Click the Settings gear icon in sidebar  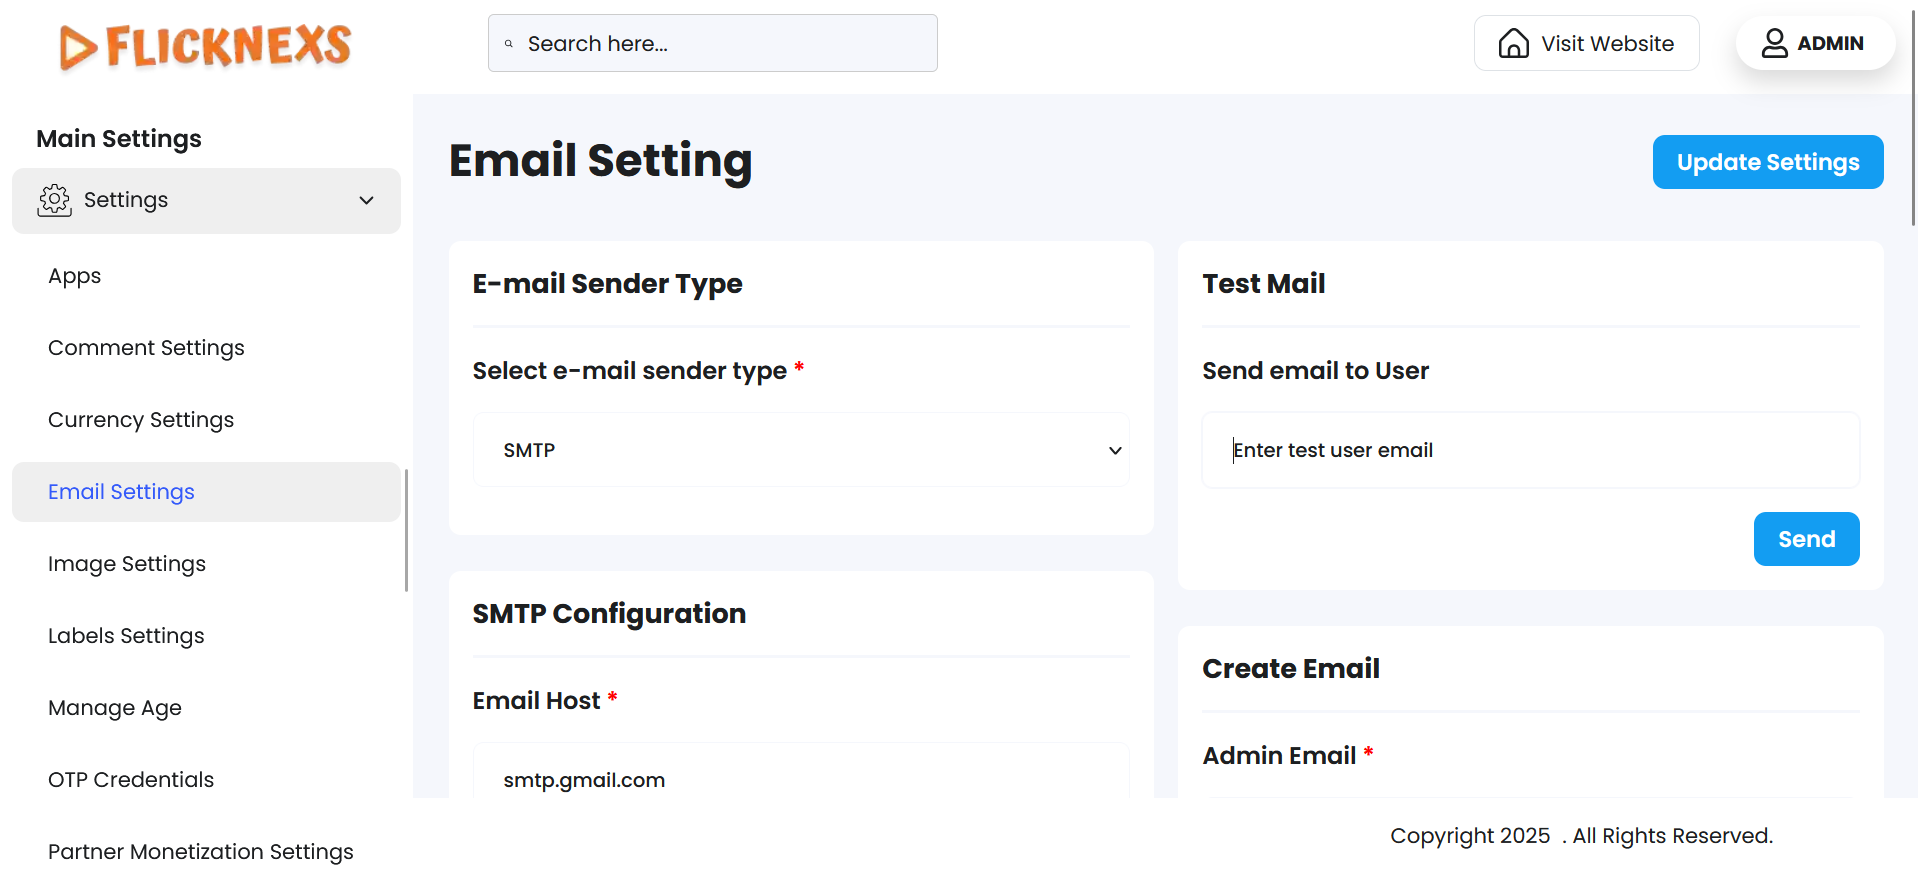click(55, 200)
